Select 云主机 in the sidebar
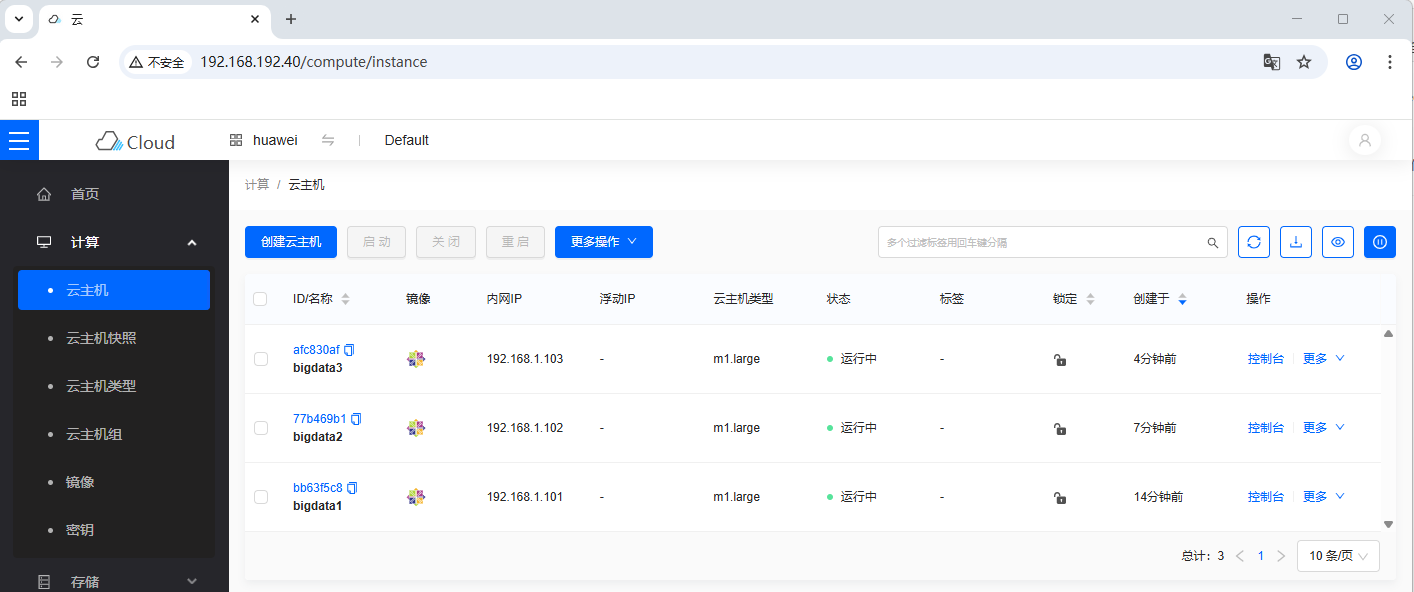Viewport: 1414px width, 592px height. click(x=114, y=290)
